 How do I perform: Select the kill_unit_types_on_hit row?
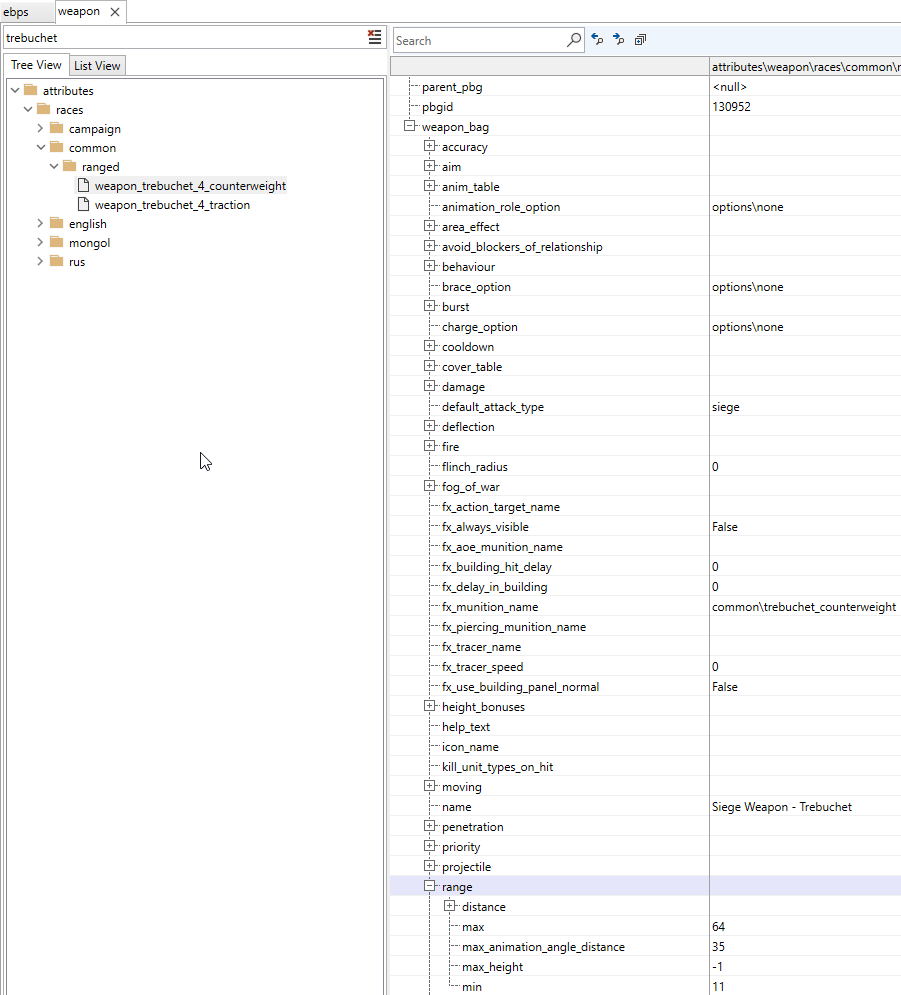[x=645, y=767]
